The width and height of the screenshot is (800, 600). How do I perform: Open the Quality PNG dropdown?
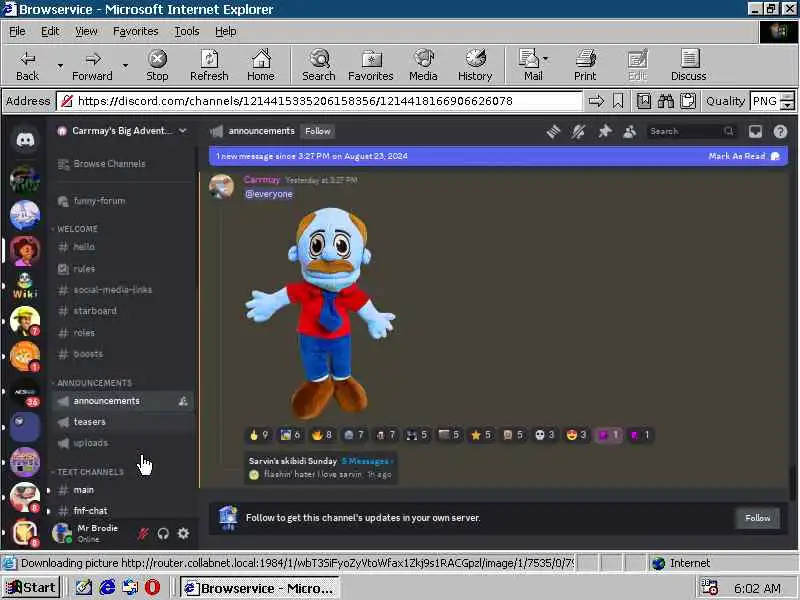[x=788, y=101]
